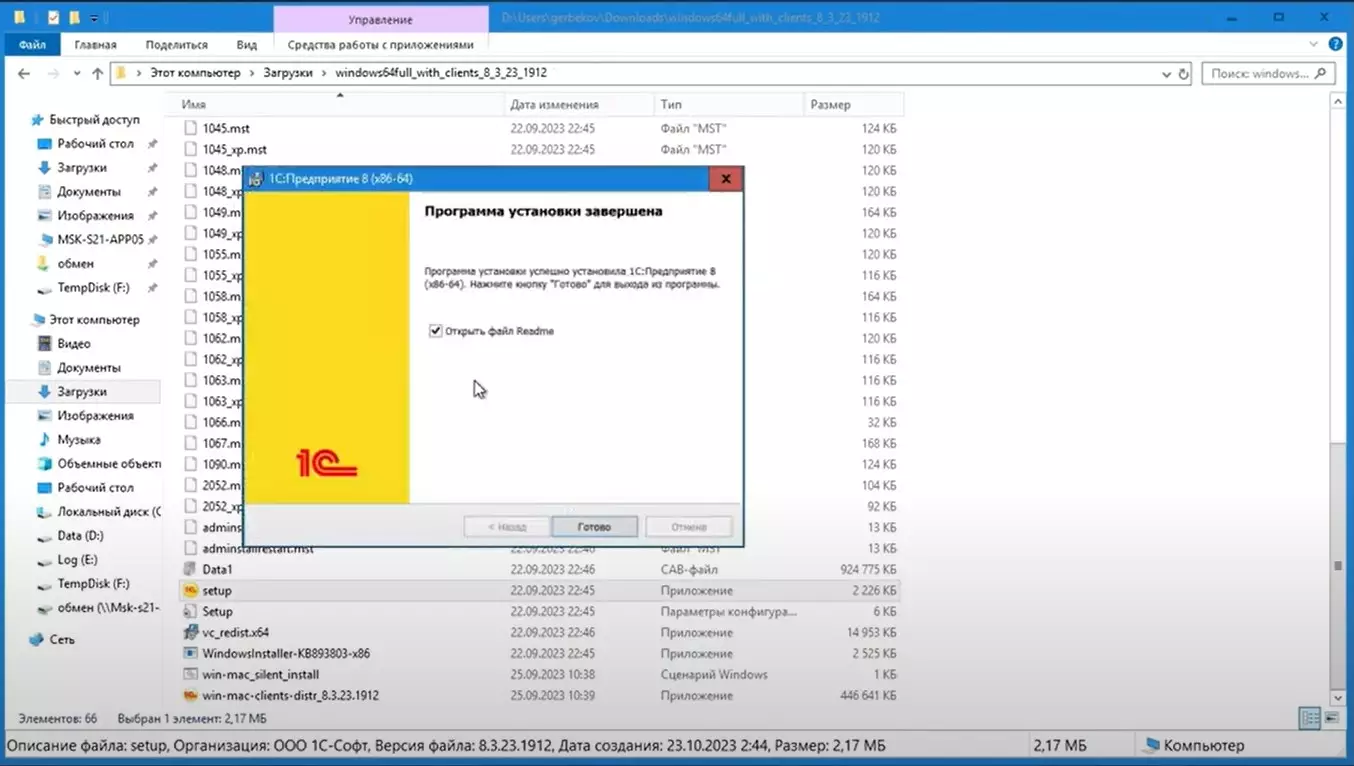Screen dimensions: 1354x766
Task: Select the win-mac_silent_install script file
Action: tap(260, 674)
